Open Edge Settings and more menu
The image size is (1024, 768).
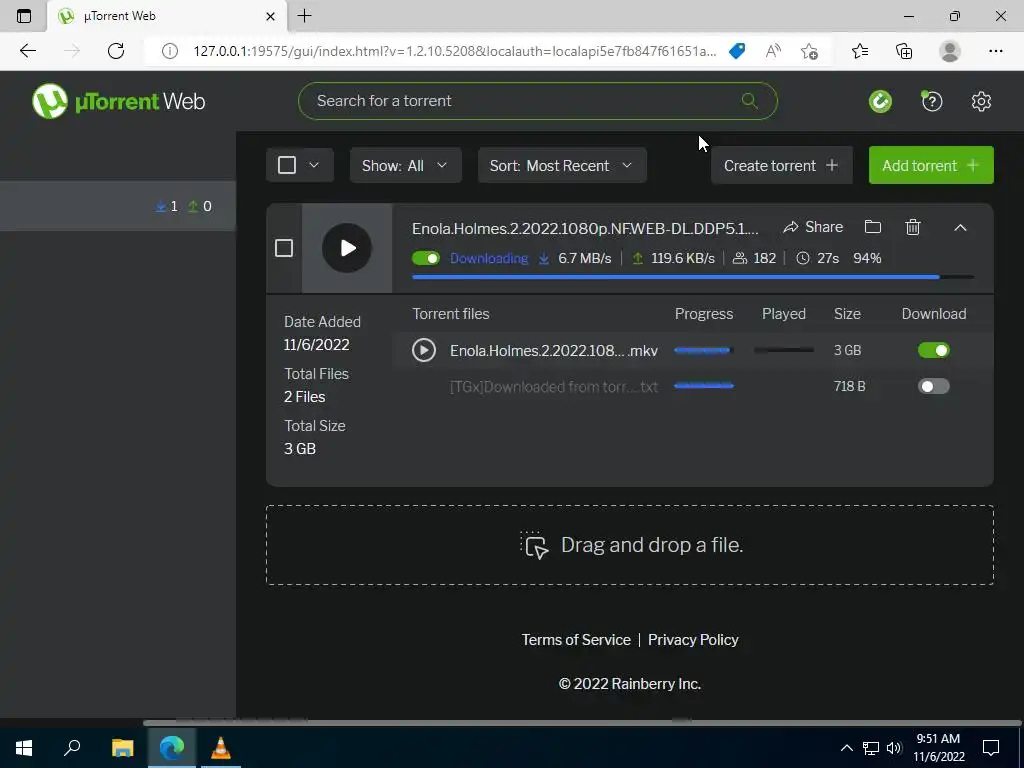point(995,51)
